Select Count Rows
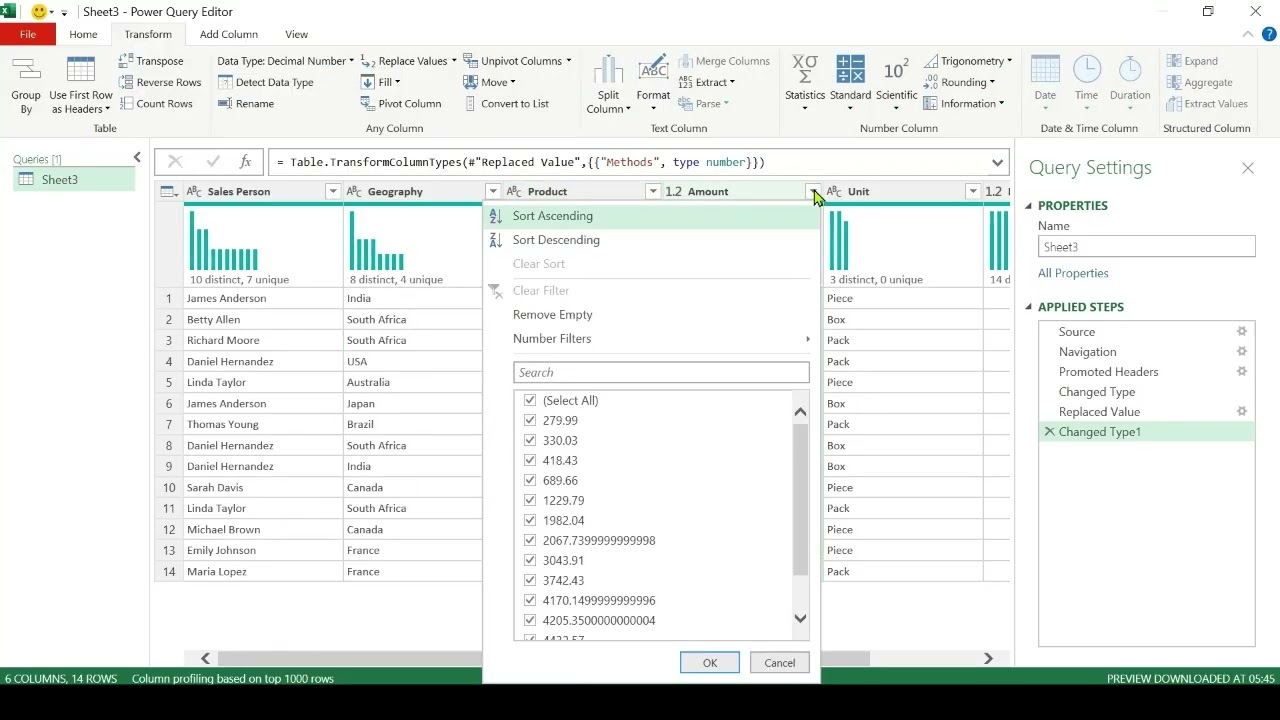The image size is (1280, 720). tap(156, 103)
